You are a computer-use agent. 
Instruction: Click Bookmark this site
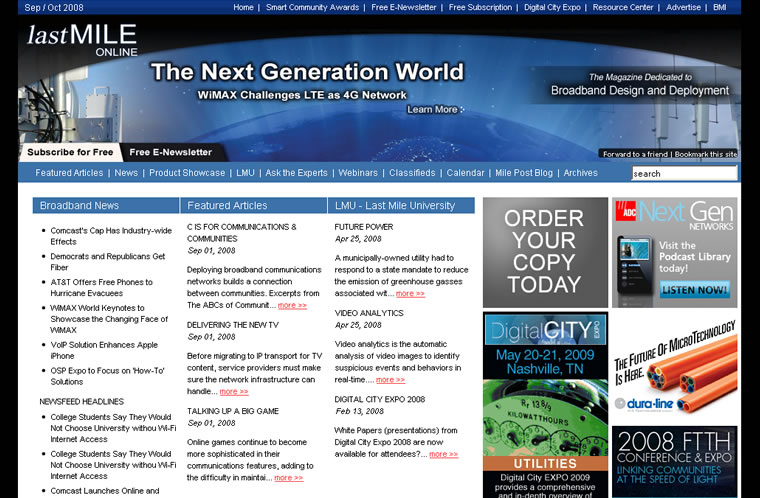point(706,154)
